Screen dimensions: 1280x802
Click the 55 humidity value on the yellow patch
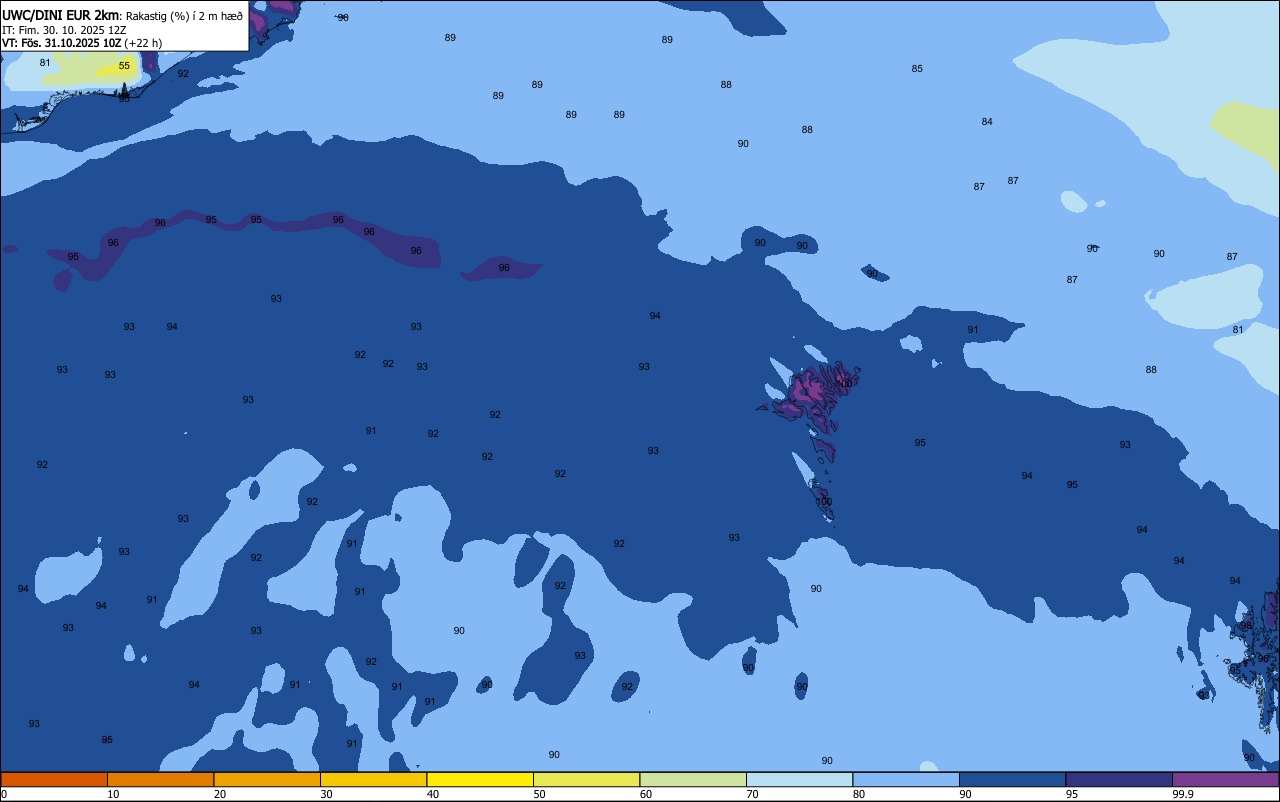pyautogui.click(x=124, y=66)
